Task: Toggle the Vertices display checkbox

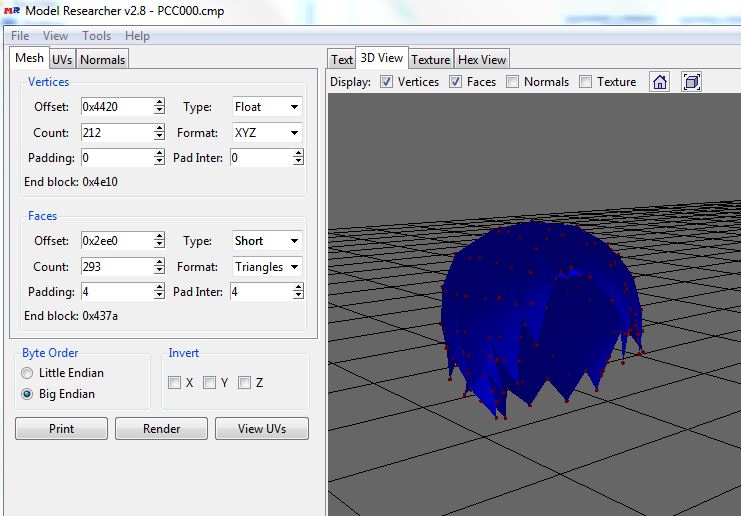Action: coord(386,82)
